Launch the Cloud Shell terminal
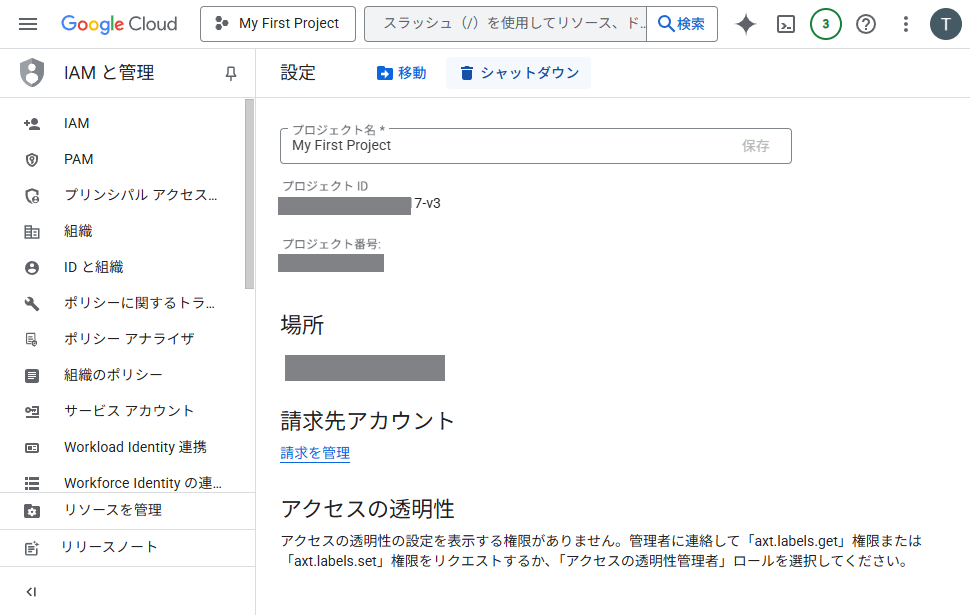The image size is (970, 615). (x=785, y=23)
